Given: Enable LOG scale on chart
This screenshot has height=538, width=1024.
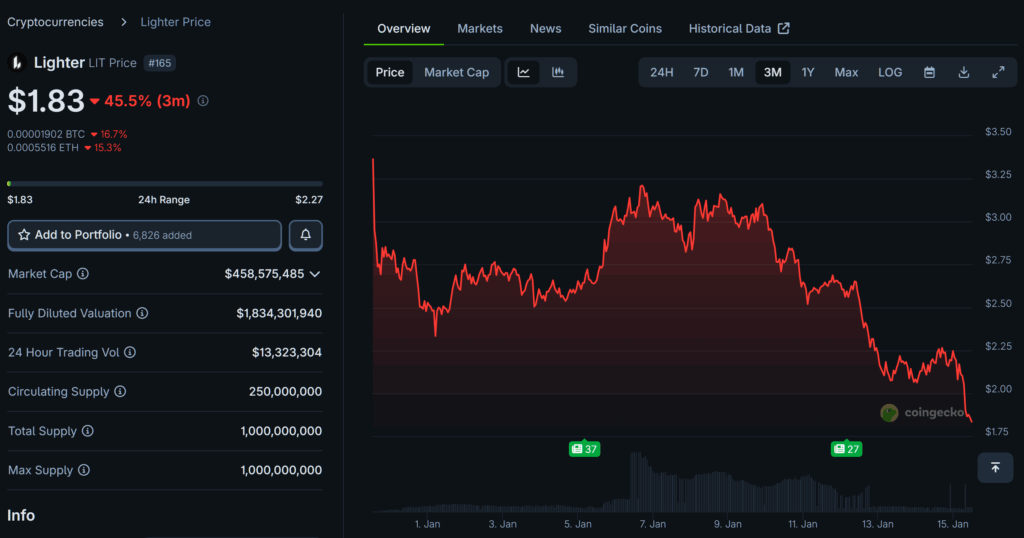Looking at the screenshot, I should pyautogui.click(x=890, y=72).
